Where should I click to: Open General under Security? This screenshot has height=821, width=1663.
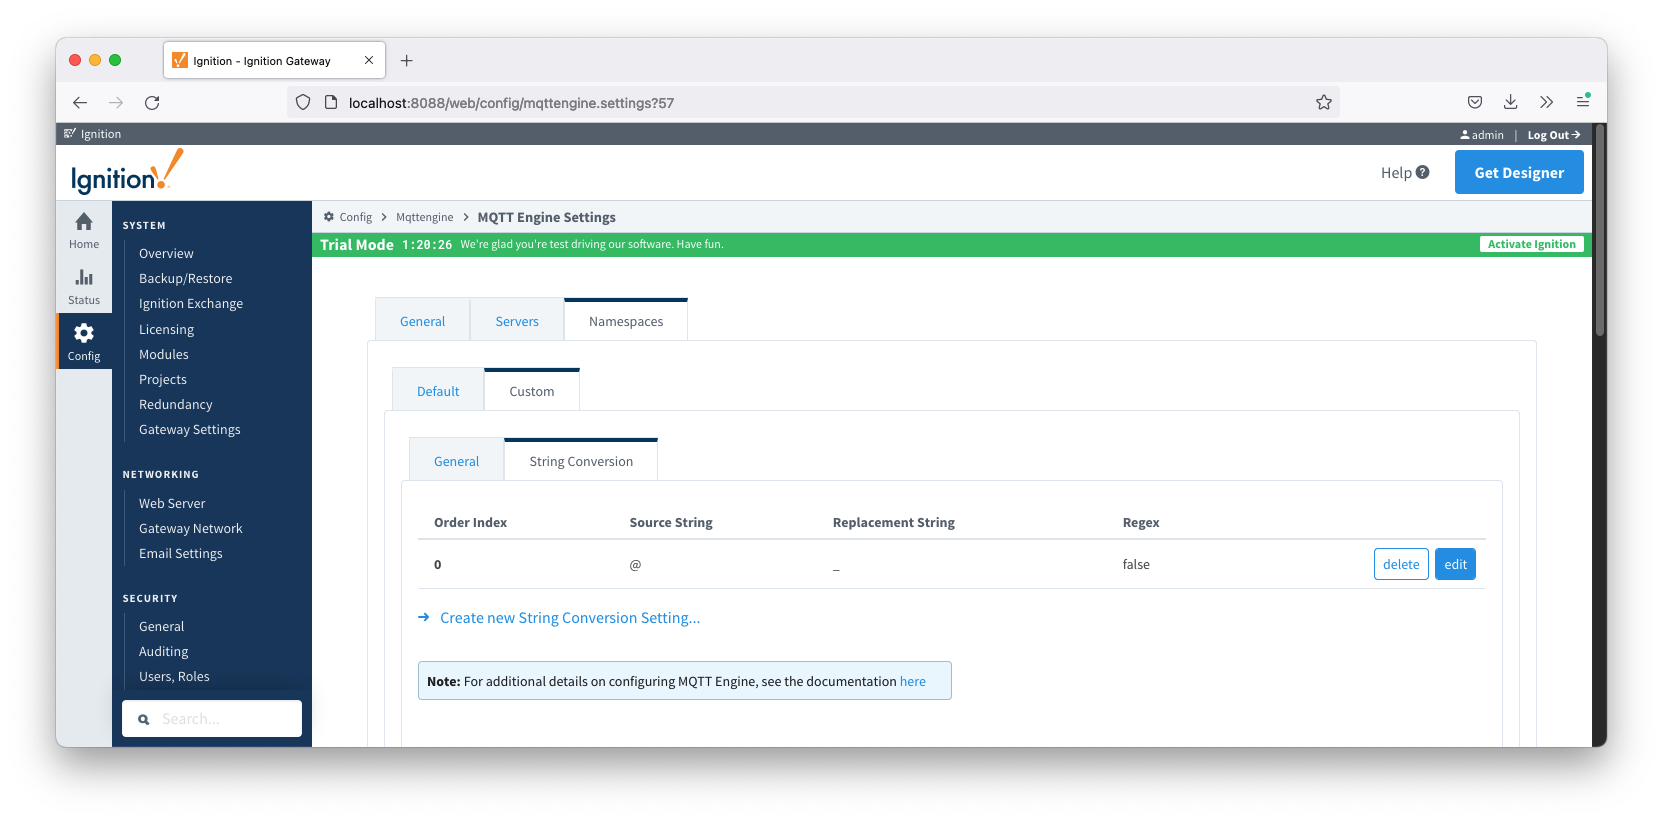[162, 626]
